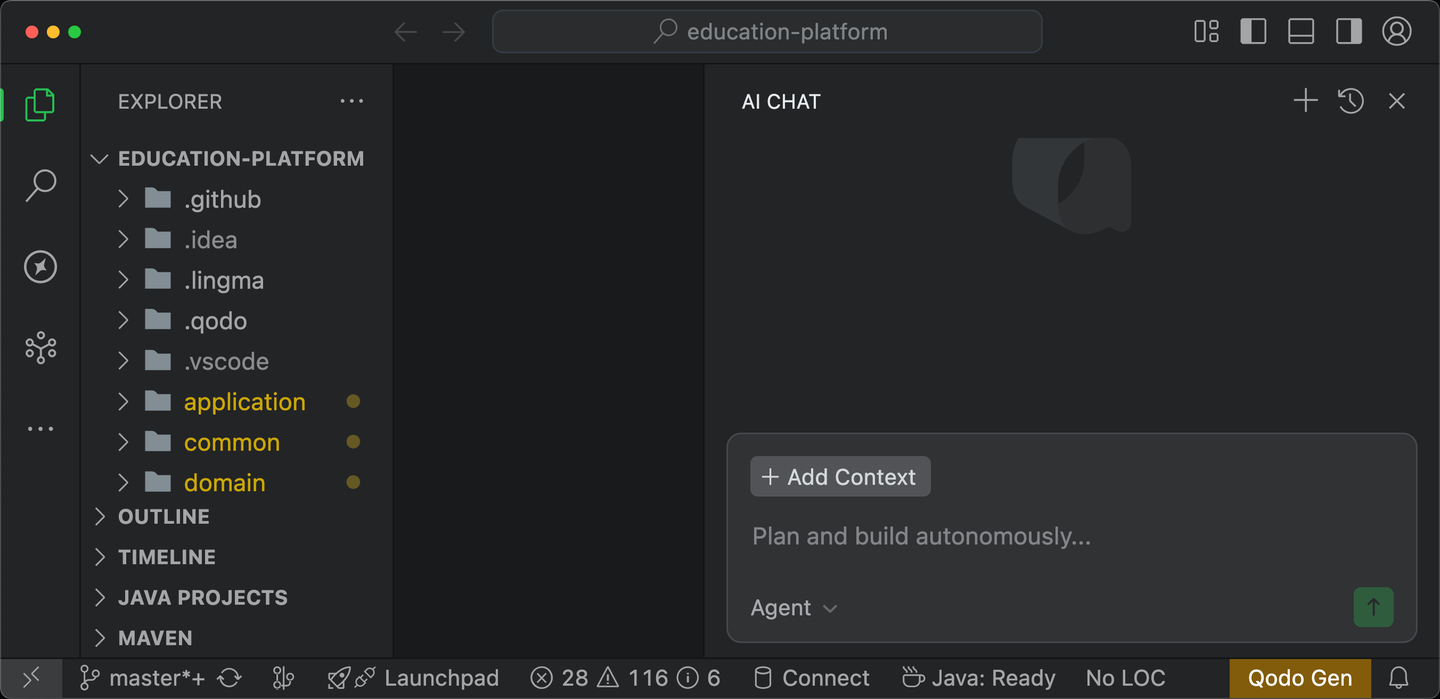
Task: Expand the MAVEN section
Action: pos(237,638)
